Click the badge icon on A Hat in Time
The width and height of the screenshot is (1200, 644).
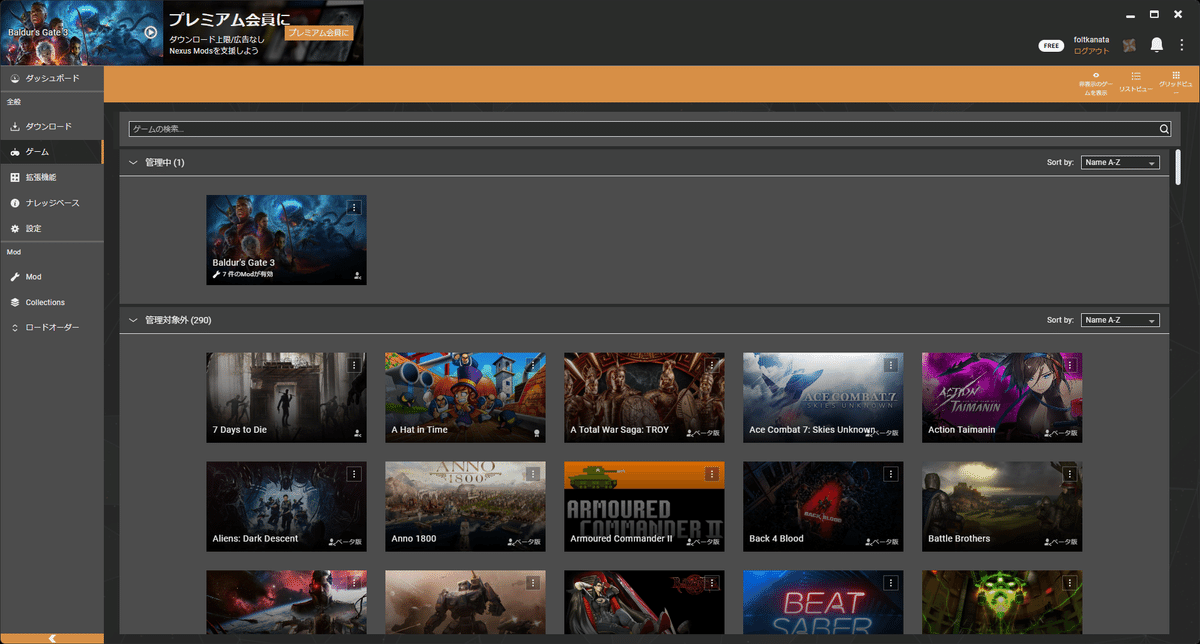click(536, 433)
